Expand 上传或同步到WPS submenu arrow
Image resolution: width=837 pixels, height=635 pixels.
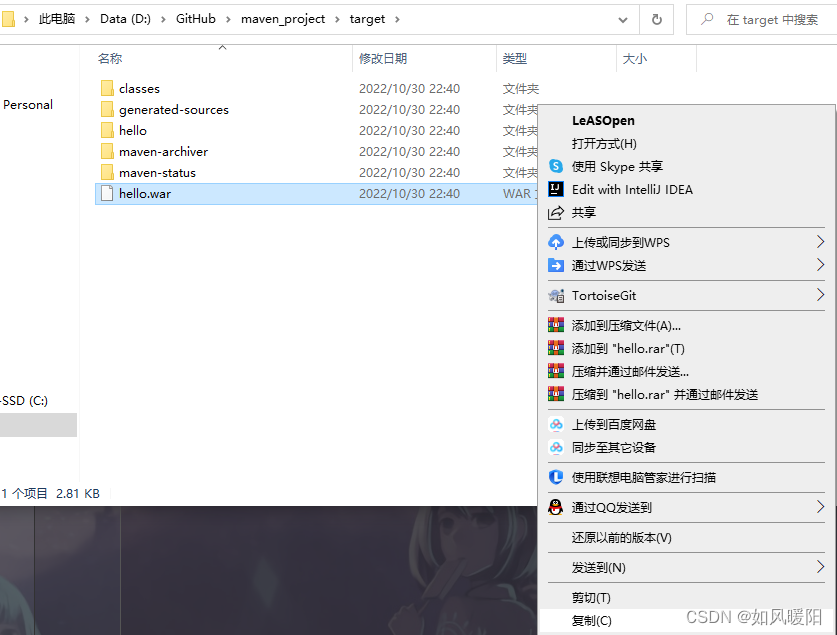(x=820, y=242)
